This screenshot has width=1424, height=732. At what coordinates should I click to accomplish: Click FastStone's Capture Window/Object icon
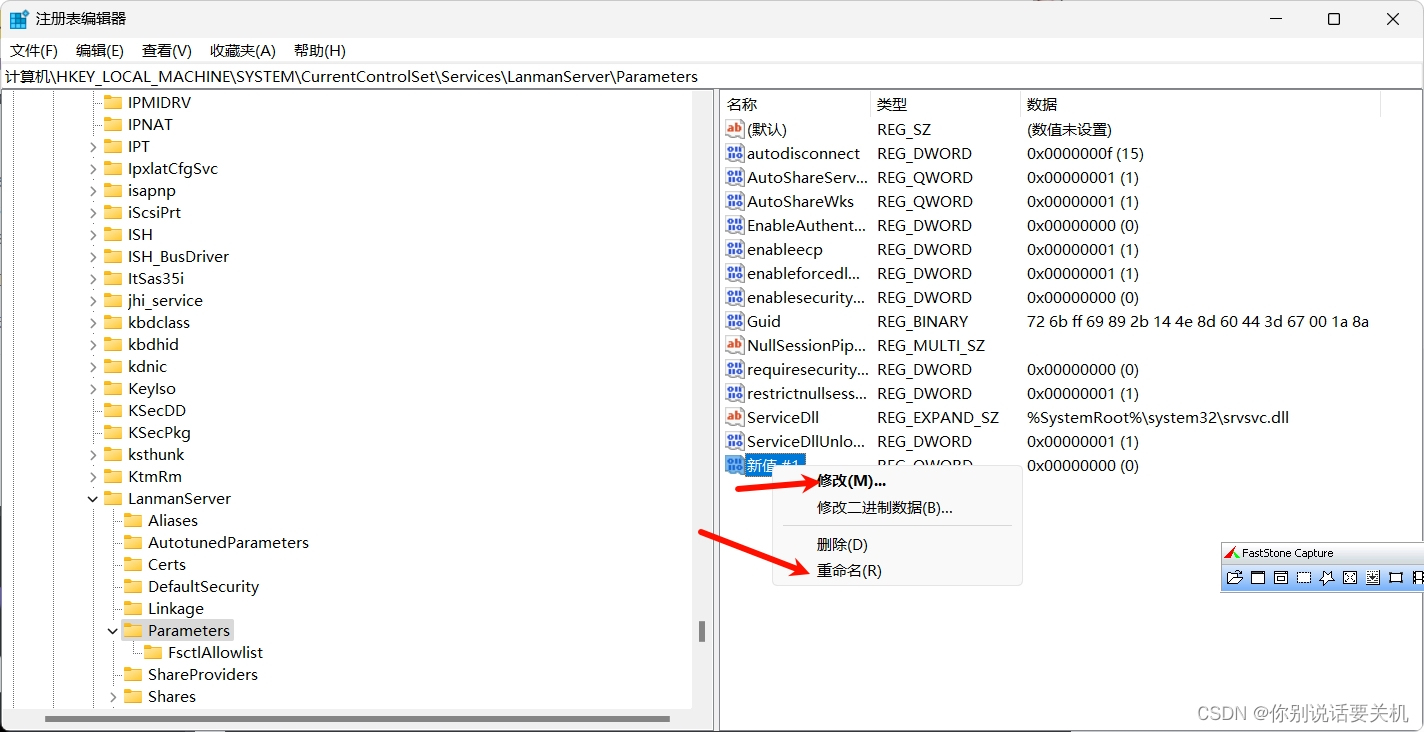1281,577
